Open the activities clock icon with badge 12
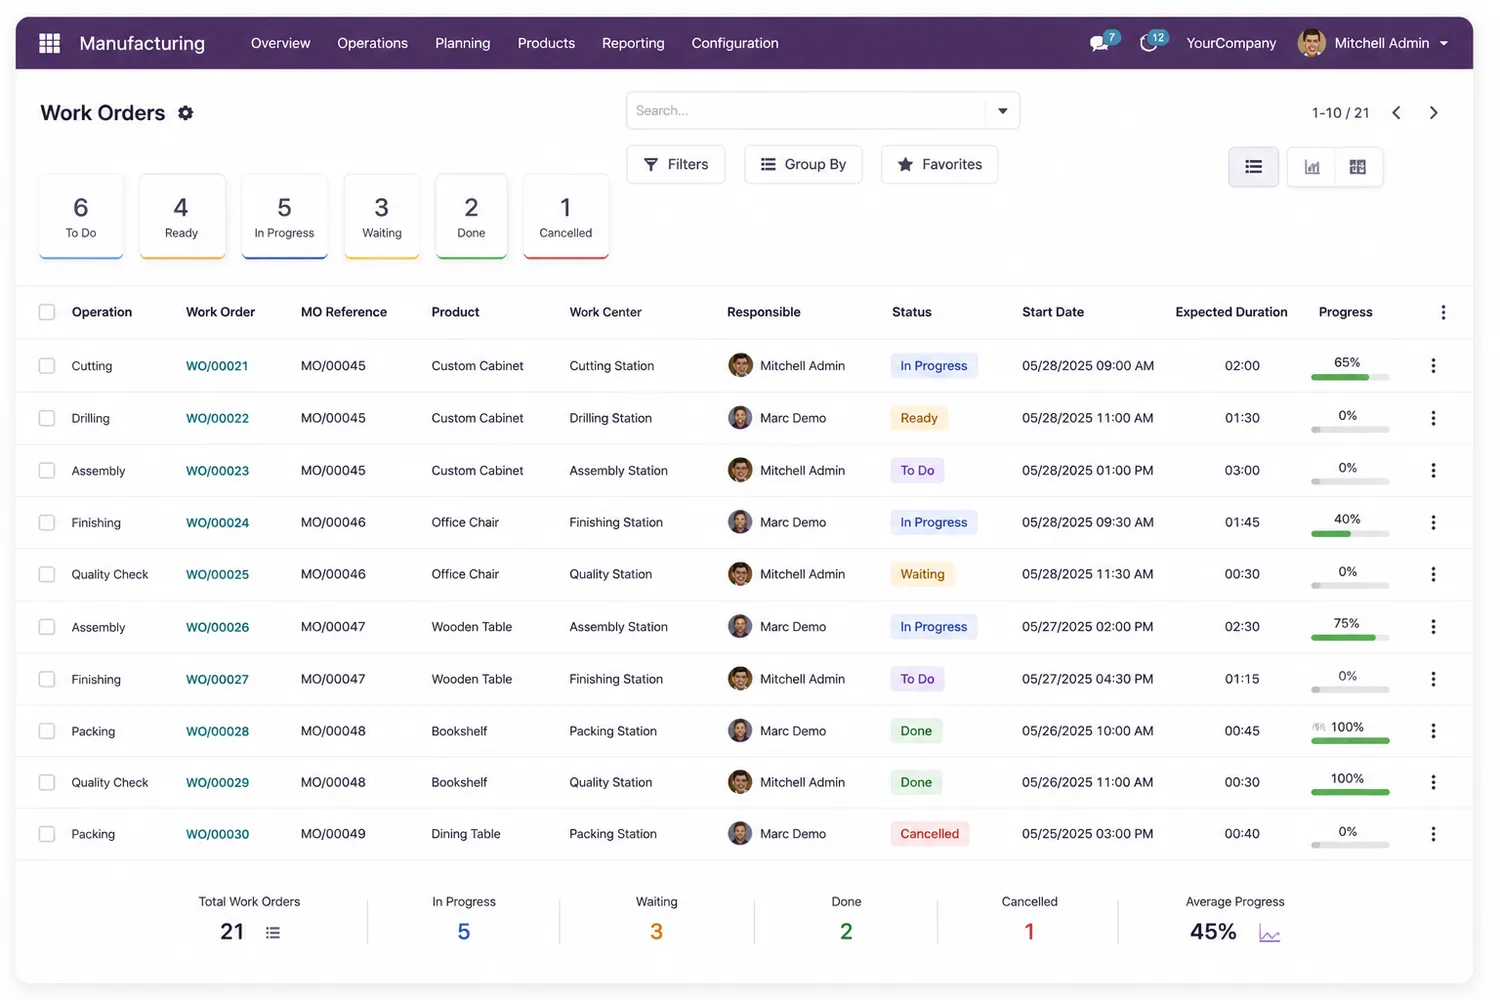The width and height of the screenshot is (1500, 1000). click(x=1148, y=43)
